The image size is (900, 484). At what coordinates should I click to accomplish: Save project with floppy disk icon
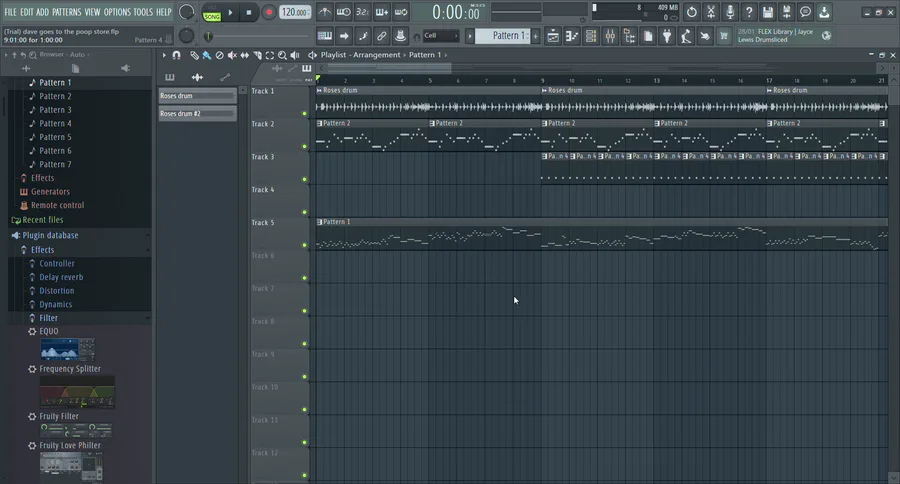pos(767,12)
